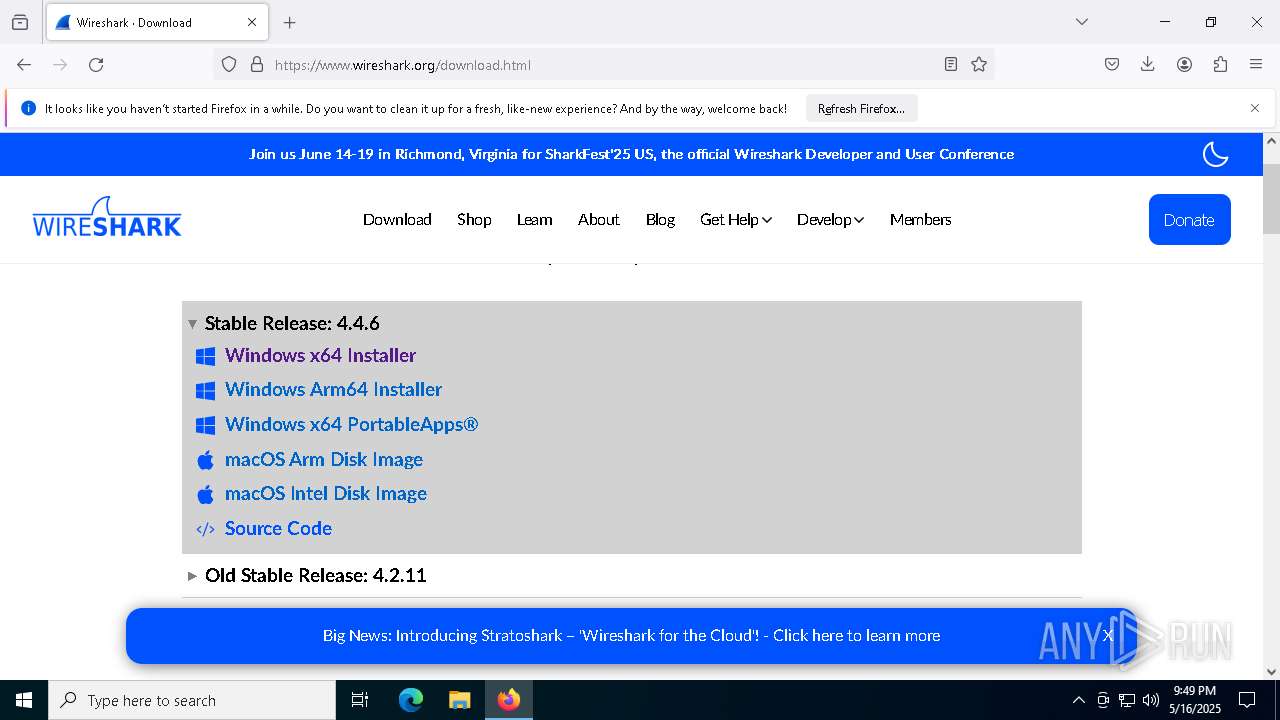The width and height of the screenshot is (1280, 720).
Task: Close the Stratoshark announcement banner
Action: coord(1108,635)
